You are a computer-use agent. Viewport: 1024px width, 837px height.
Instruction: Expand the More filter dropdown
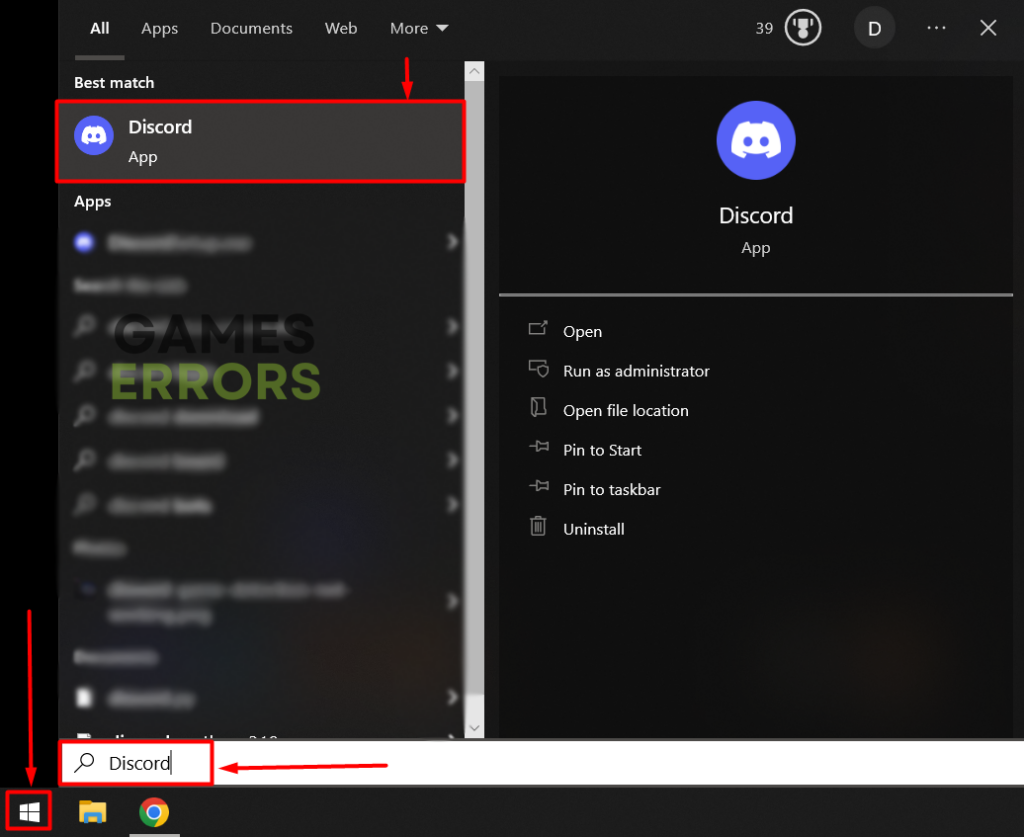coord(419,28)
